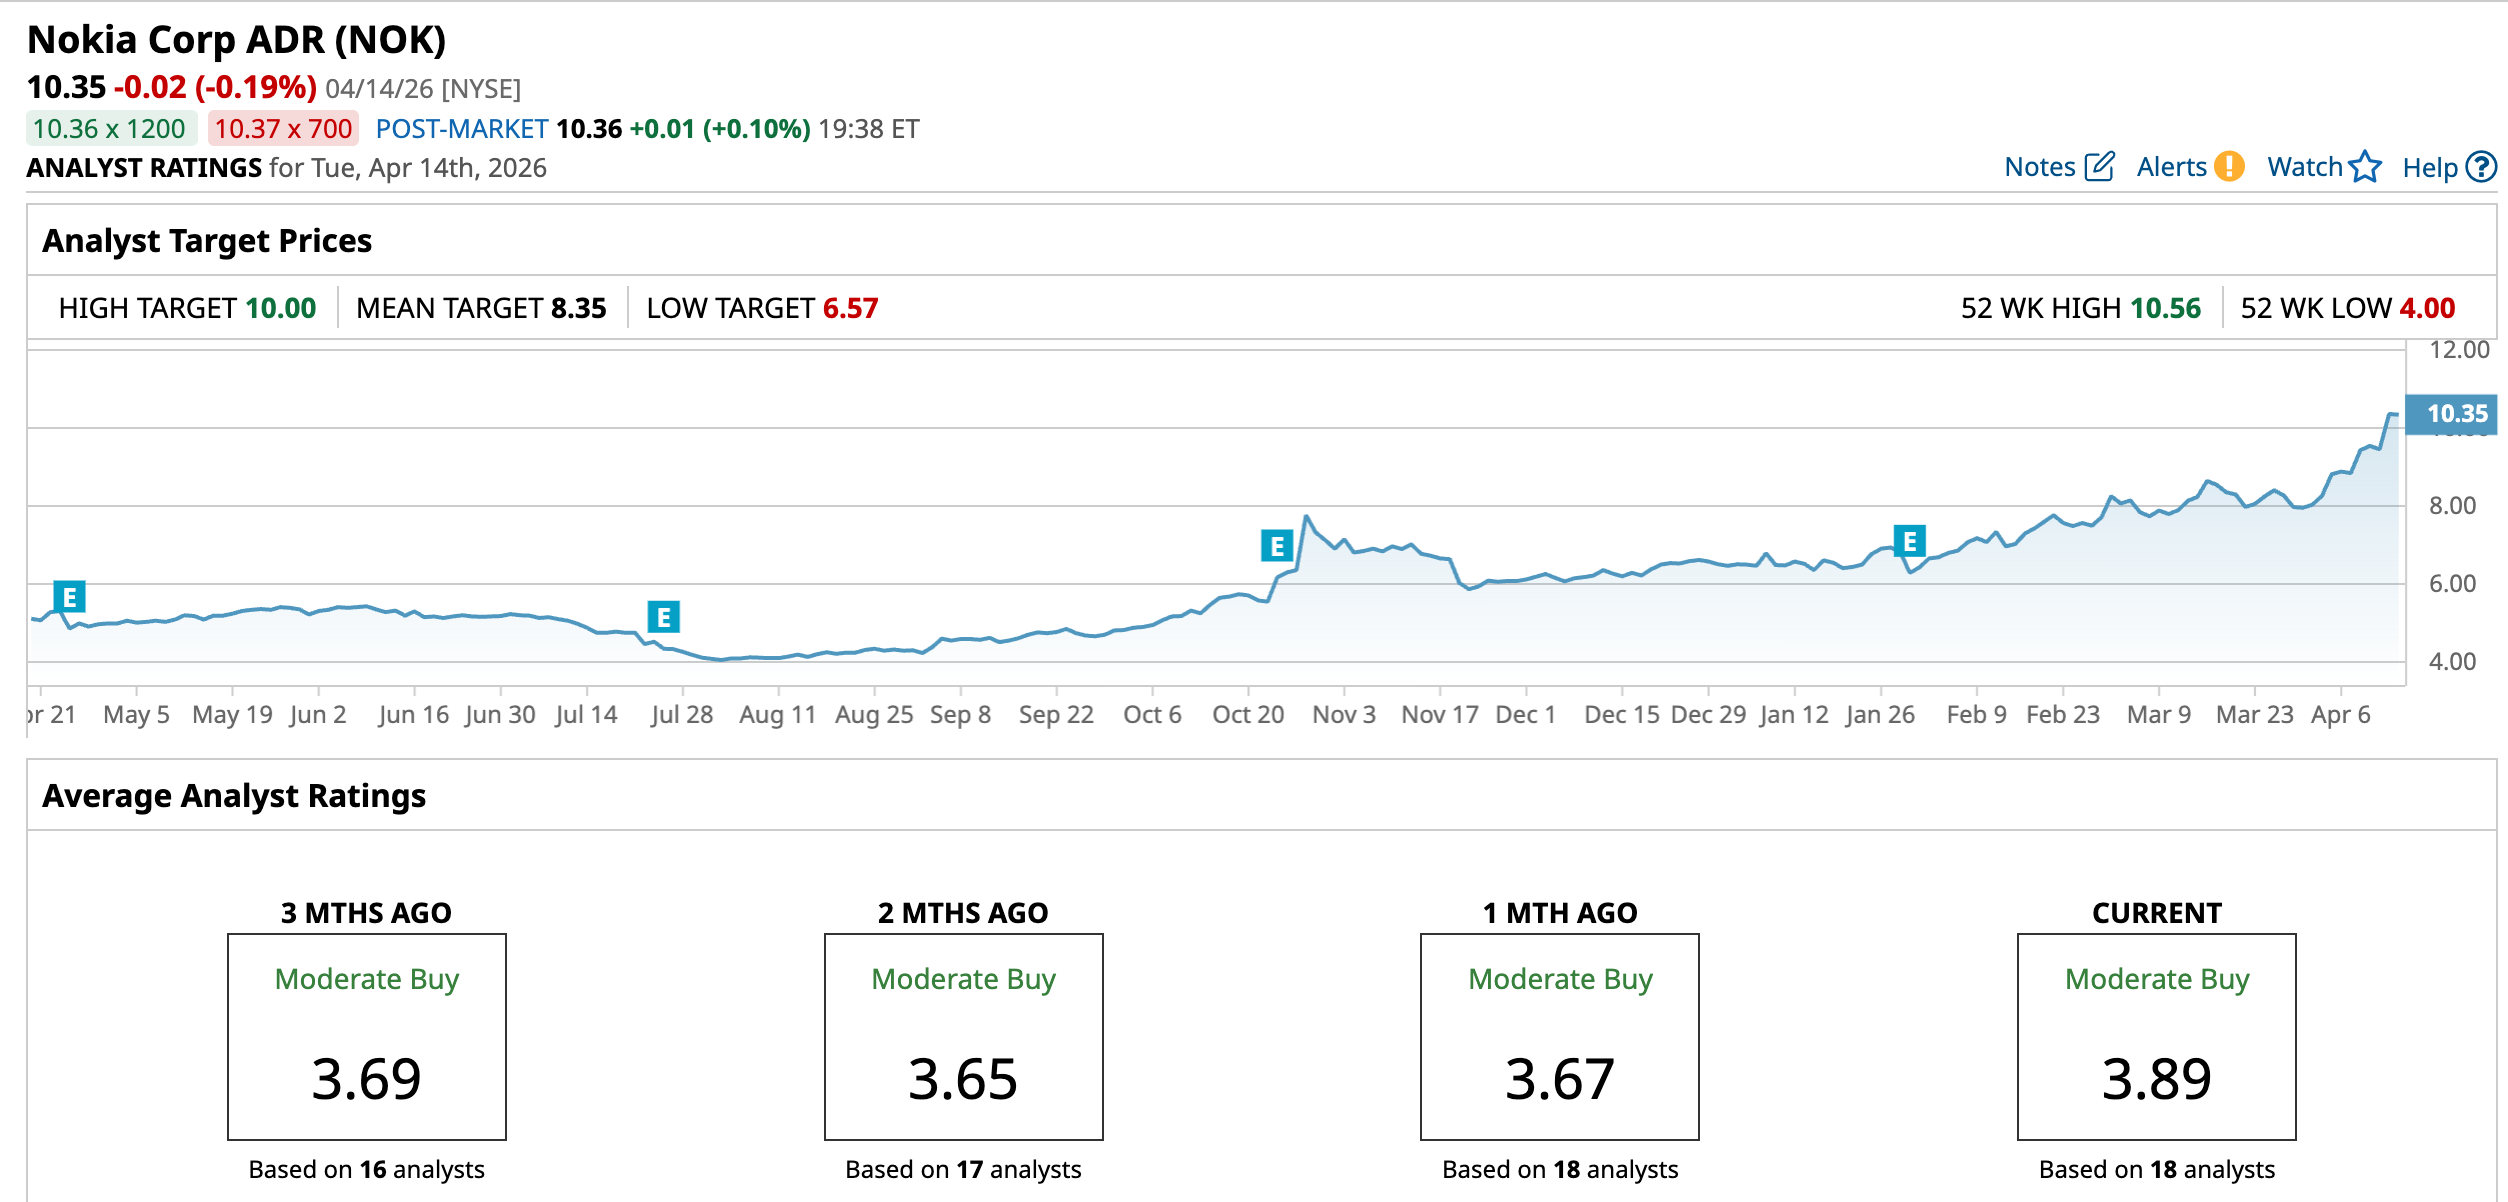Select the Current Moderate Buy rating box
This screenshot has height=1202, width=2508.
pyautogui.click(x=2156, y=1036)
